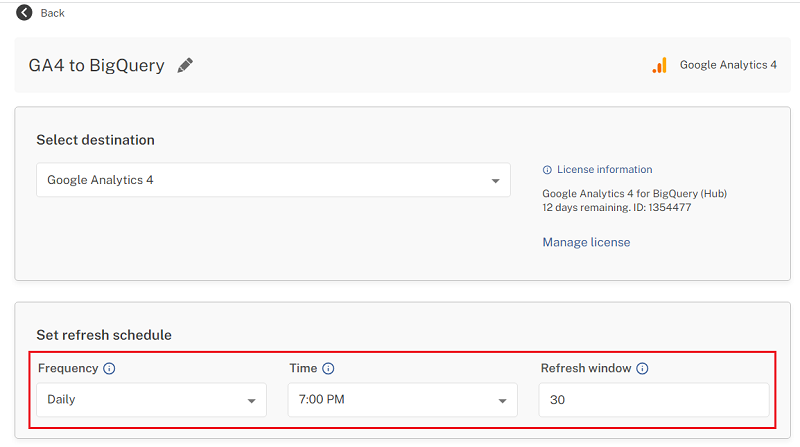Click the Back arrow icon

24,12
